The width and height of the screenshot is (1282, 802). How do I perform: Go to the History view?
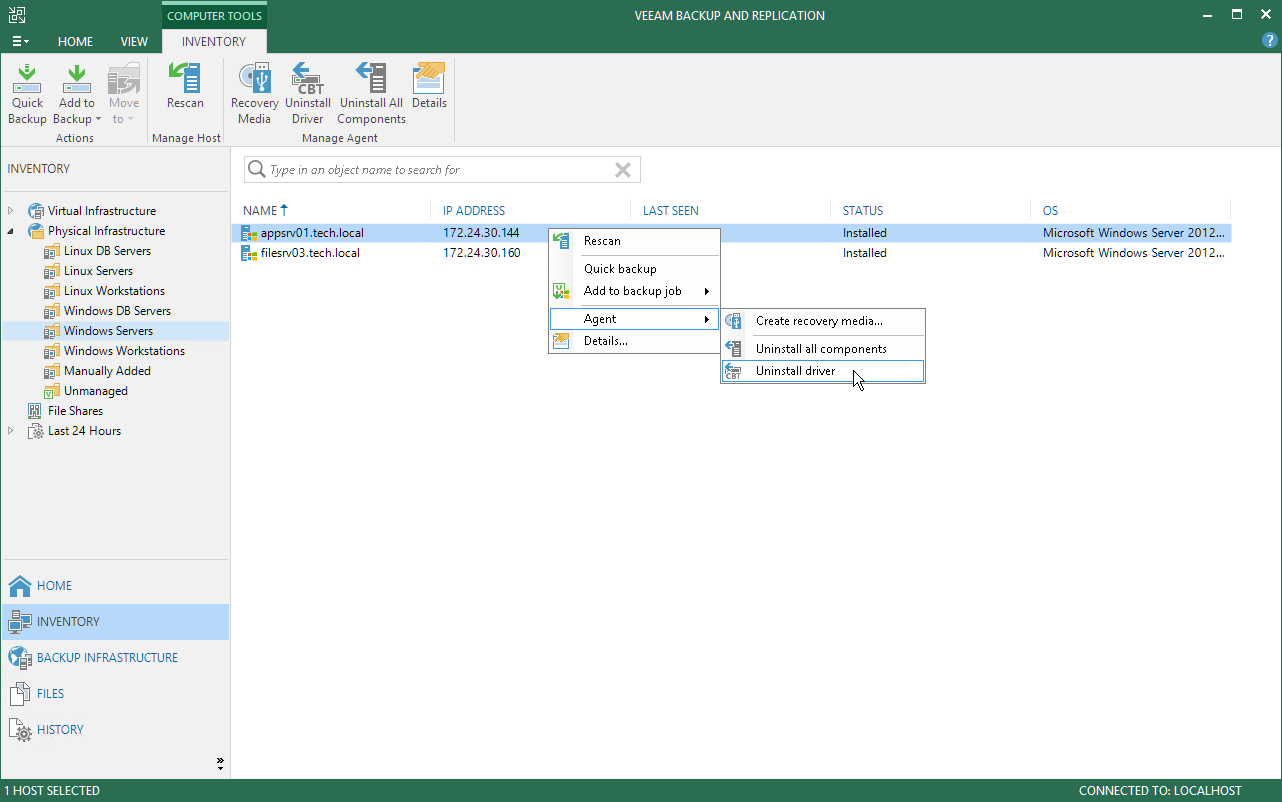(x=60, y=730)
